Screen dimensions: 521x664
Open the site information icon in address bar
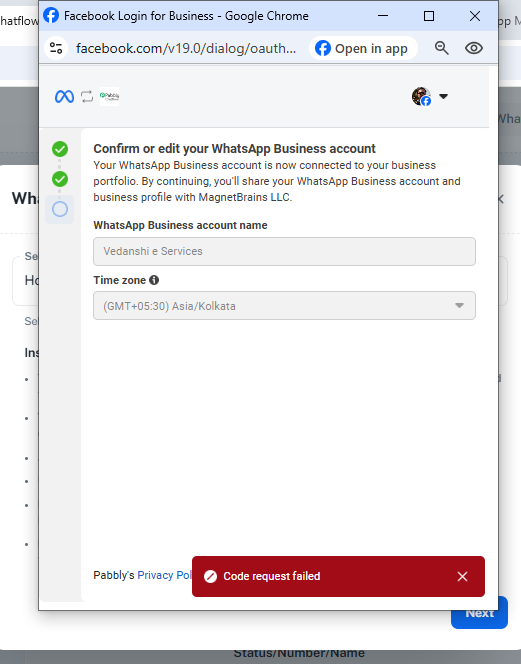pos(56,48)
